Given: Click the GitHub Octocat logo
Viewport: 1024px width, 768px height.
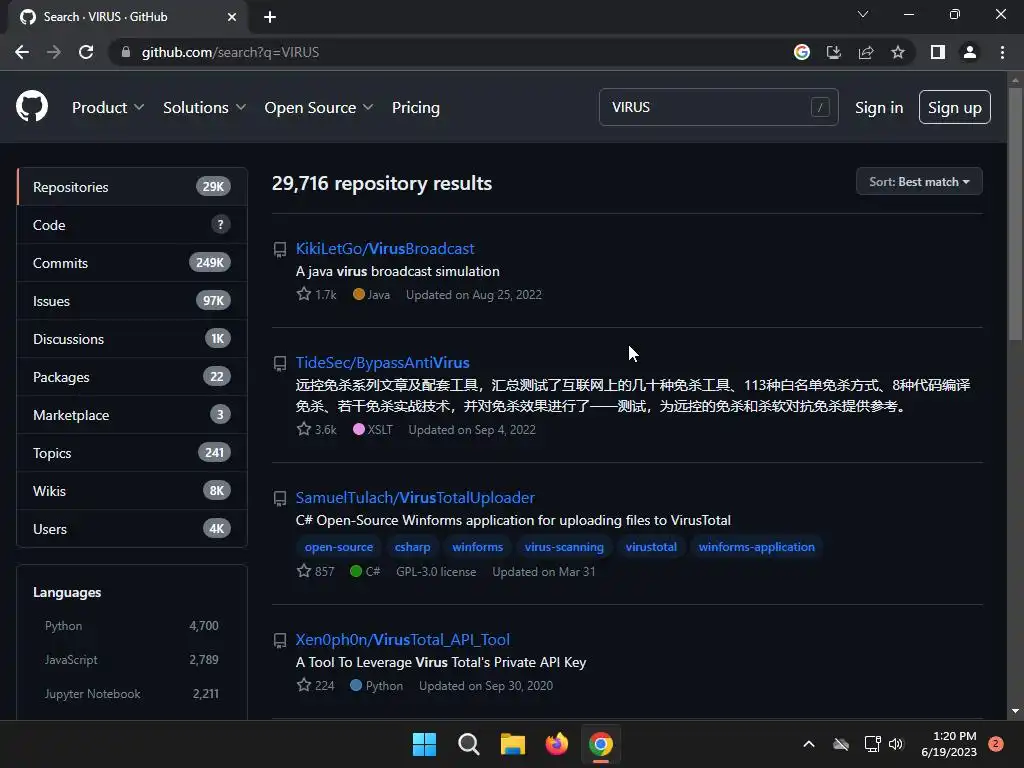Looking at the screenshot, I should (x=32, y=106).
